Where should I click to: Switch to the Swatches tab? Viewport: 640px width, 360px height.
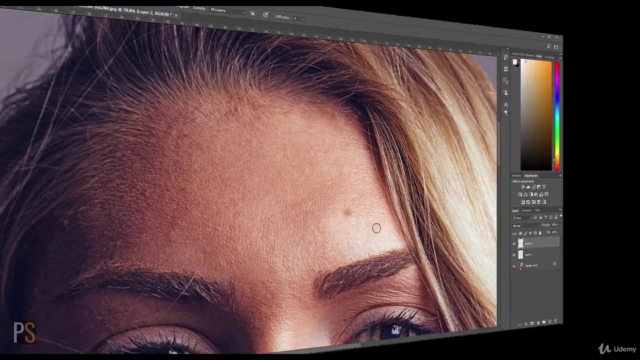[549, 57]
